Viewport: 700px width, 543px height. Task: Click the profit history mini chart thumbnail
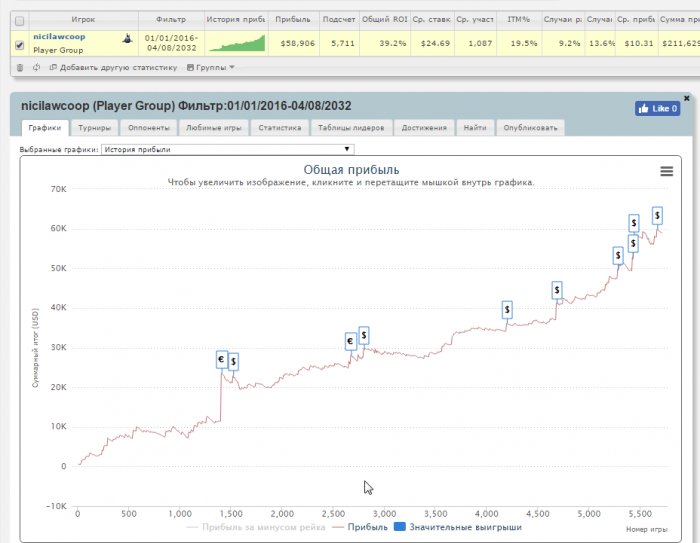237,43
